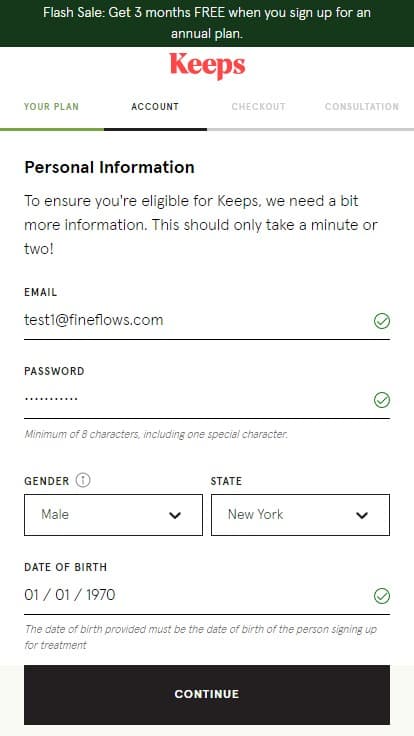Focus the Password input field
Screen dimensions: 414x736
[207, 400]
